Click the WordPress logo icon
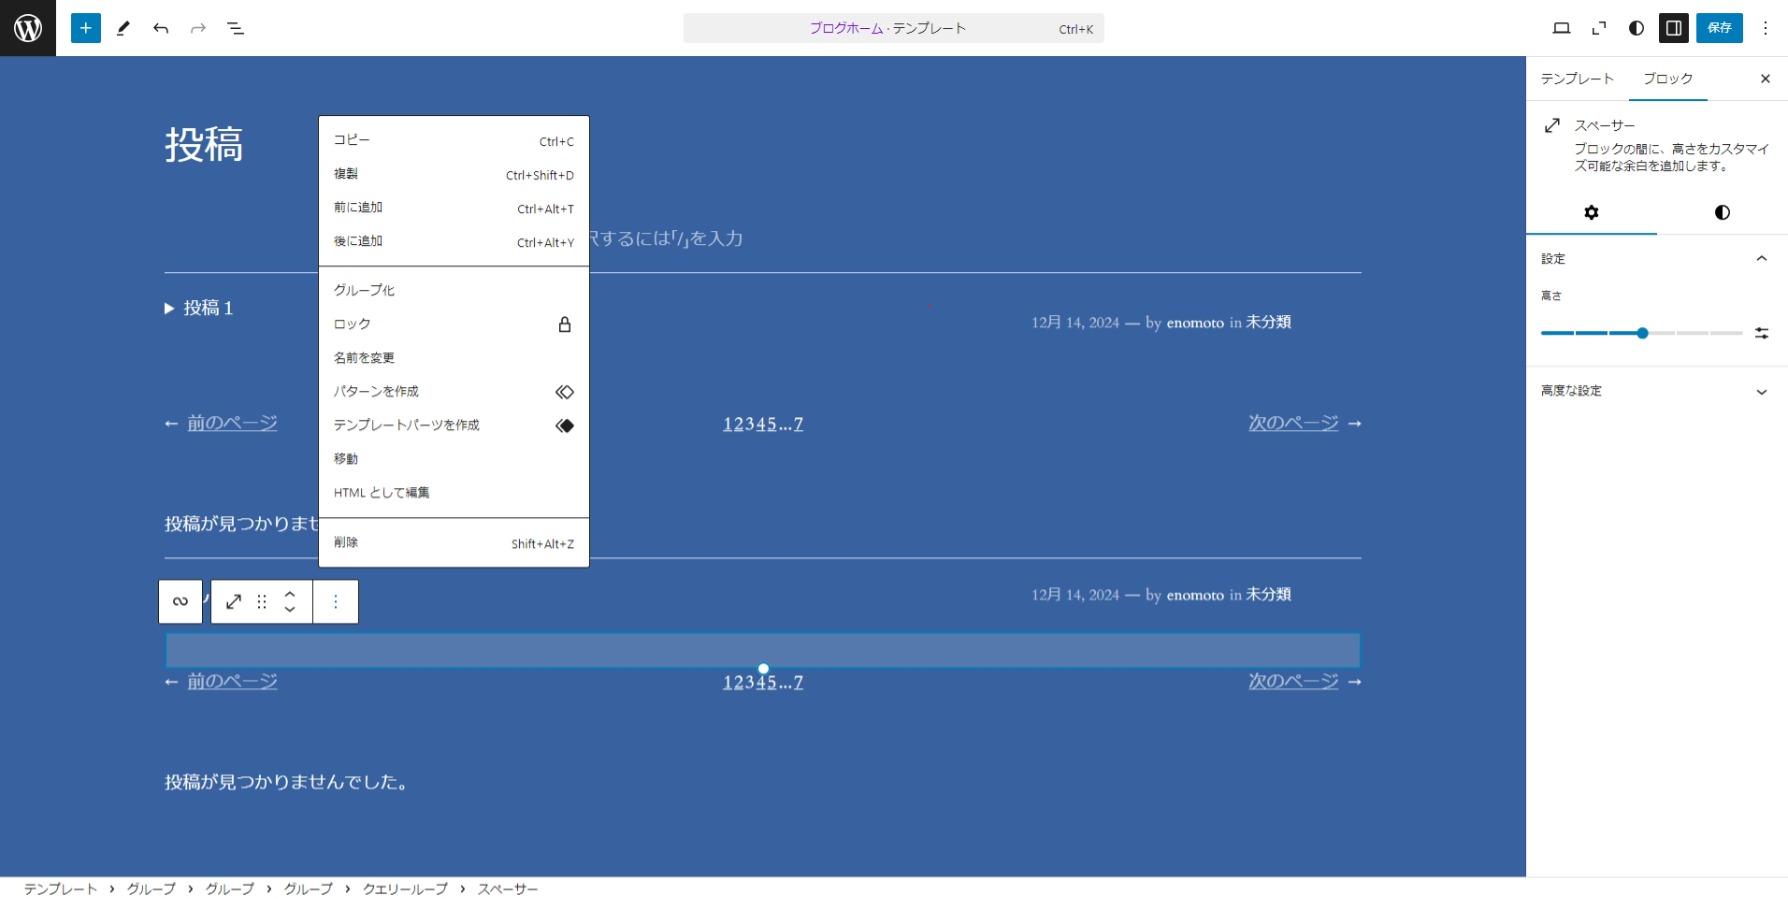 28,28
